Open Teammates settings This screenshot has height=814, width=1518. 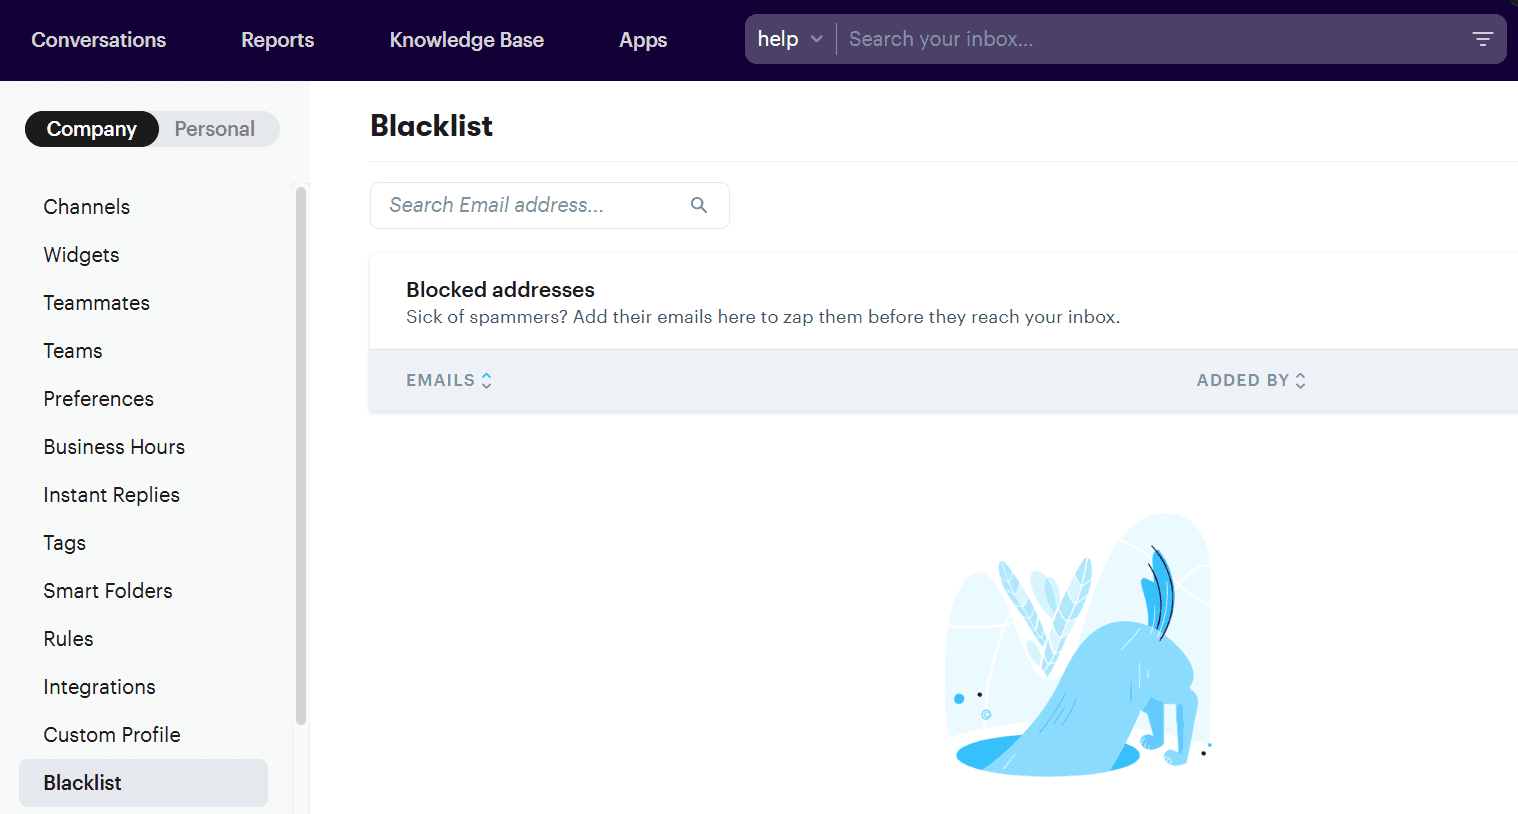coord(96,303)
